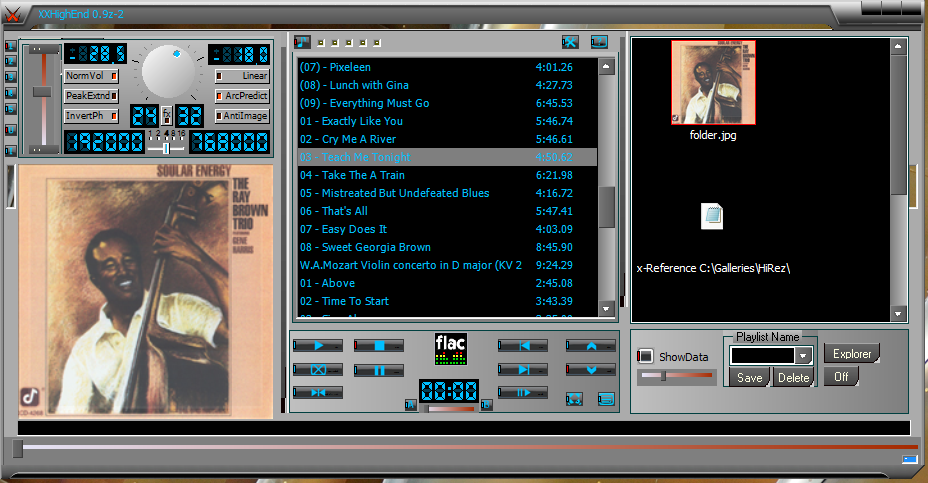Select preset button 5 in left sidebar
The height and width of the screenshot is (483, 928).
coord(10,109)
